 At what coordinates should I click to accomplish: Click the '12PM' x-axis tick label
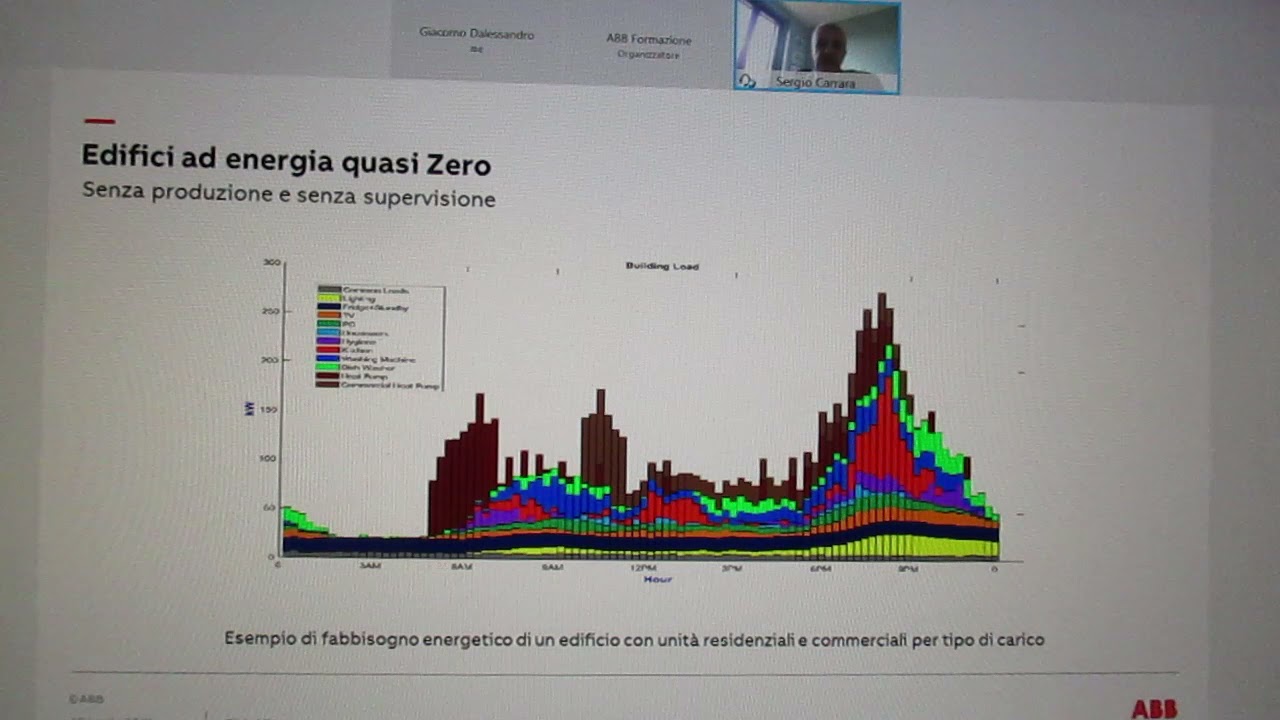point(644,568)
